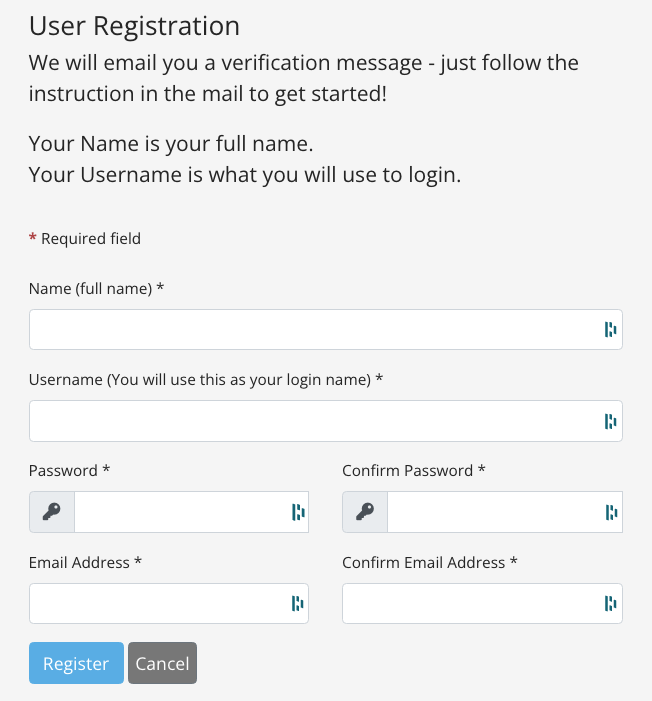Click the autofill icon in Password field
This screenshot has width=652, height=701.
pyautogui.click(x=297, y=512)
